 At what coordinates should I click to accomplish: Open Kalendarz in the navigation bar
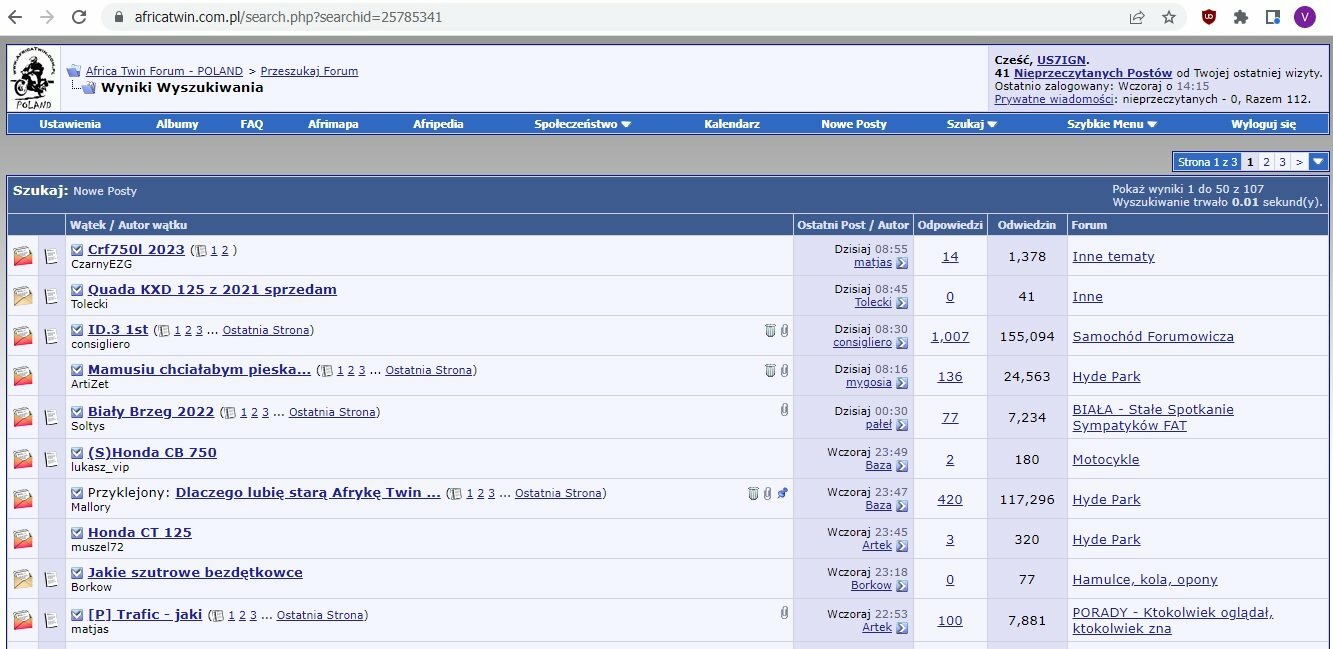pos(732,124)
